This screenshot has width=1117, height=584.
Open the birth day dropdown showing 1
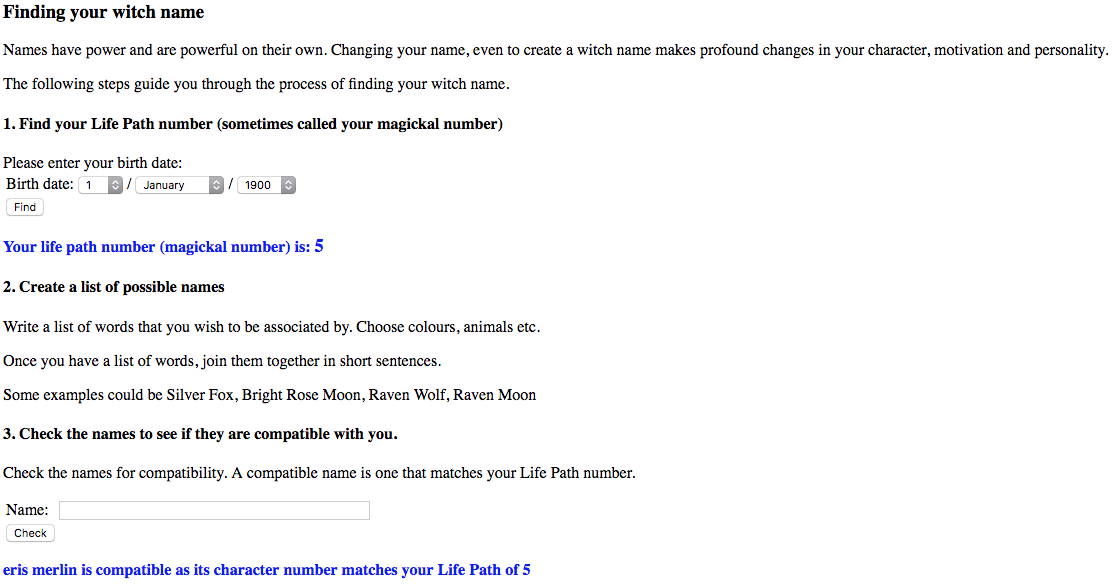100,185
